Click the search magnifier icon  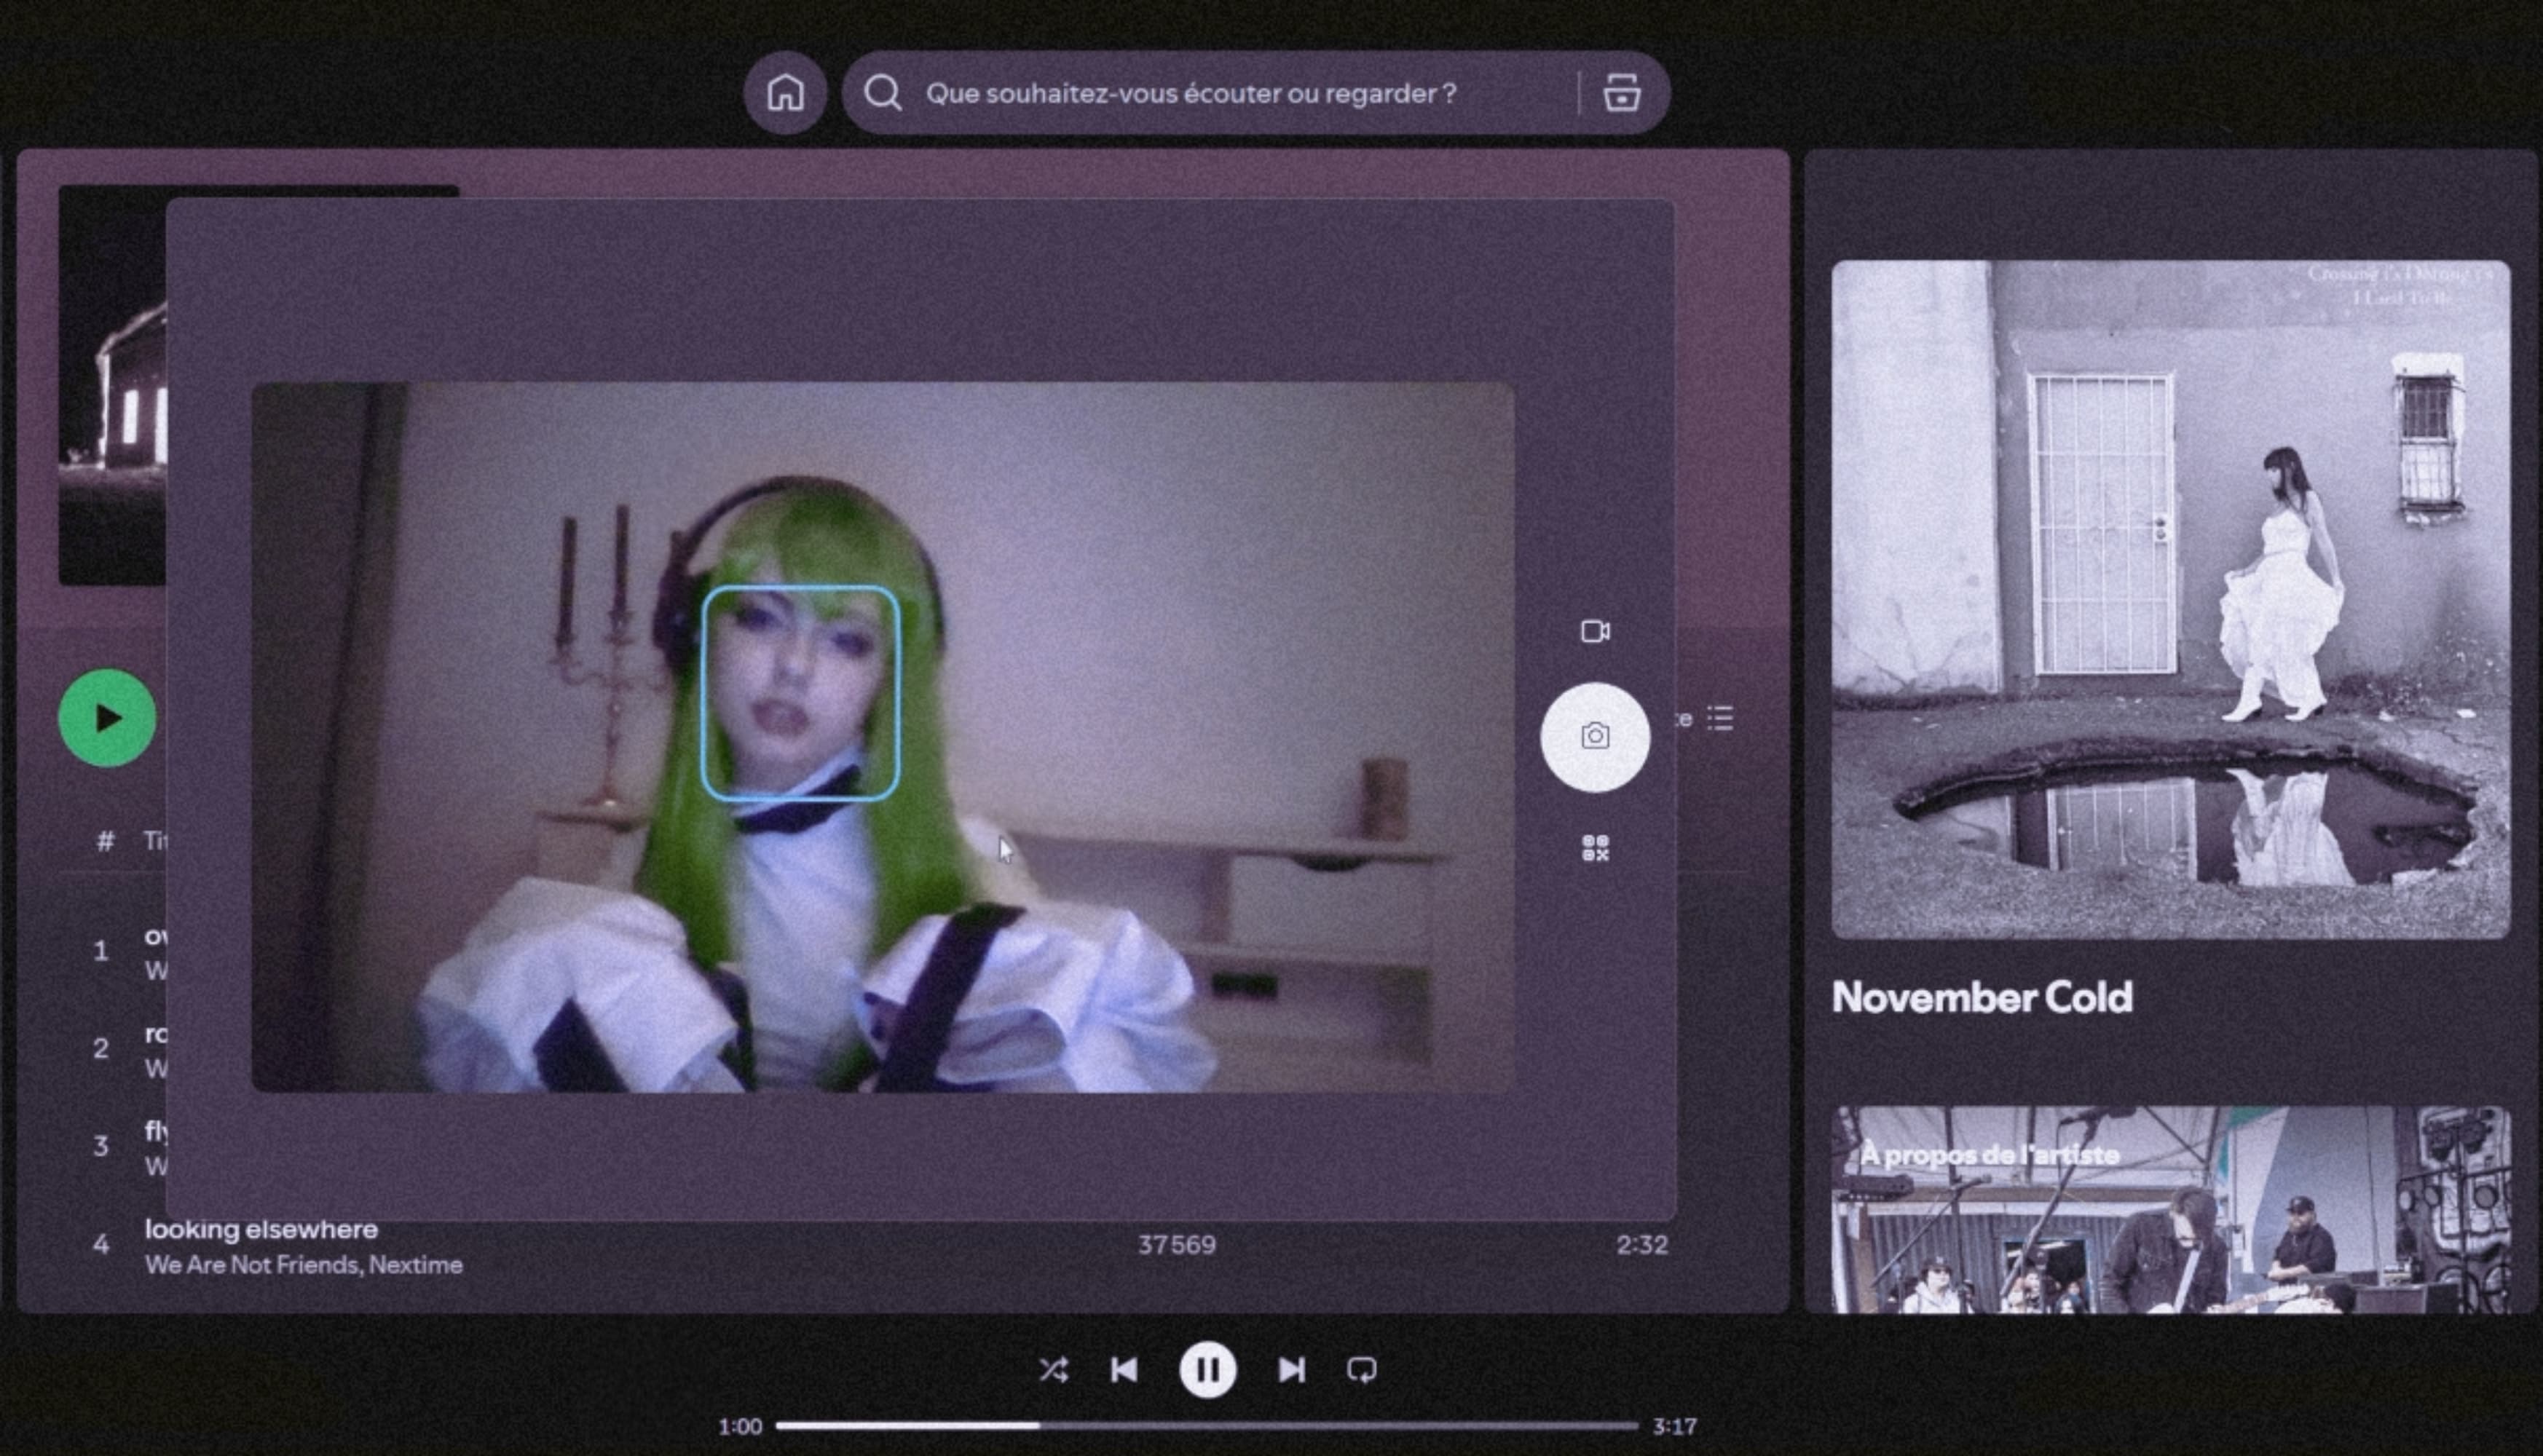883,93
